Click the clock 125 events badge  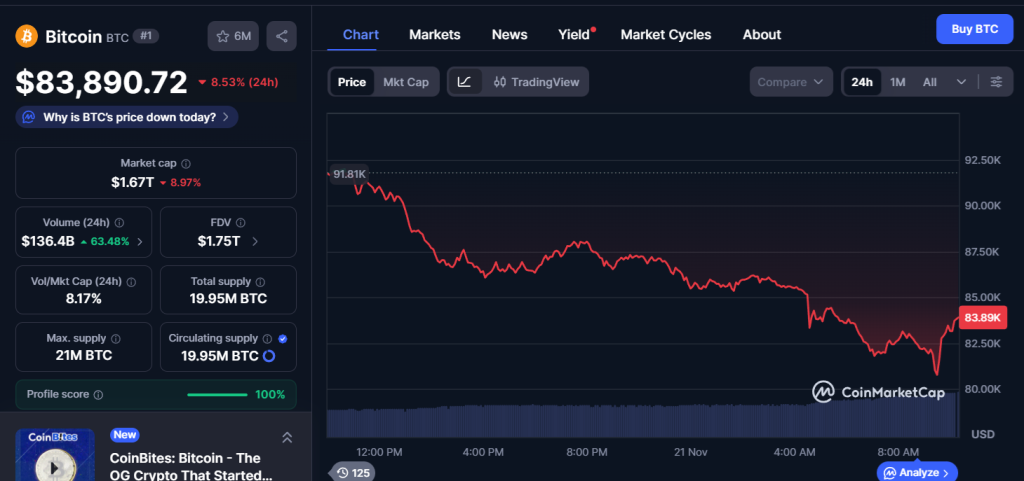pos(352,473)
